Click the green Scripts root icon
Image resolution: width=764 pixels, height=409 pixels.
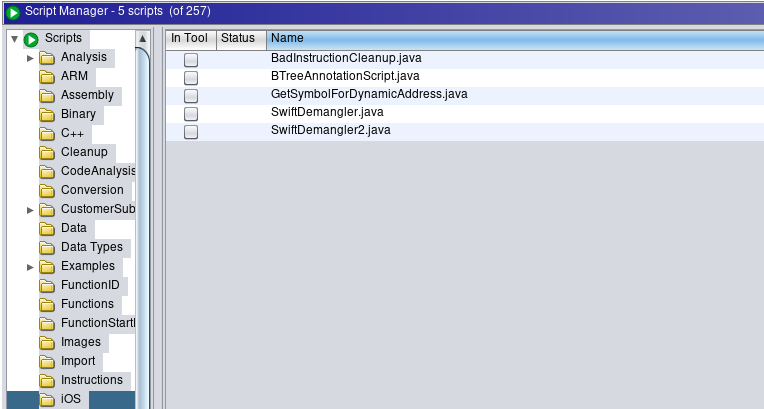[x=31, y=39]
